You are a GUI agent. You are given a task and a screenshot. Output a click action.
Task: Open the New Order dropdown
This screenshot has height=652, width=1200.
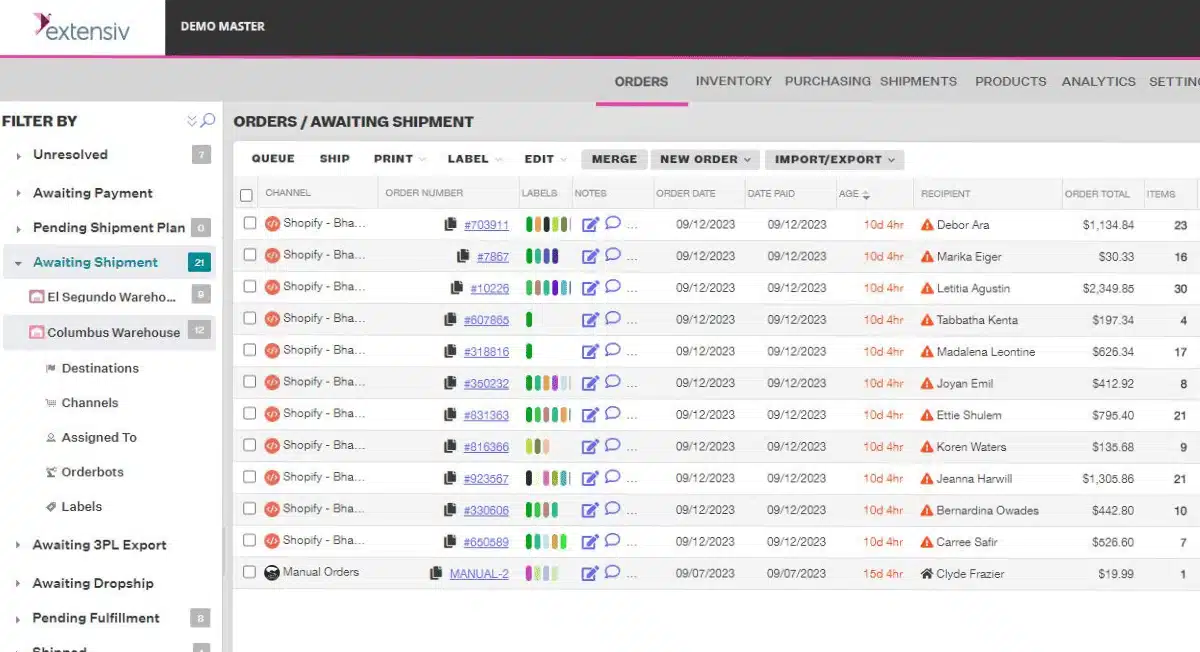point(705,159)
